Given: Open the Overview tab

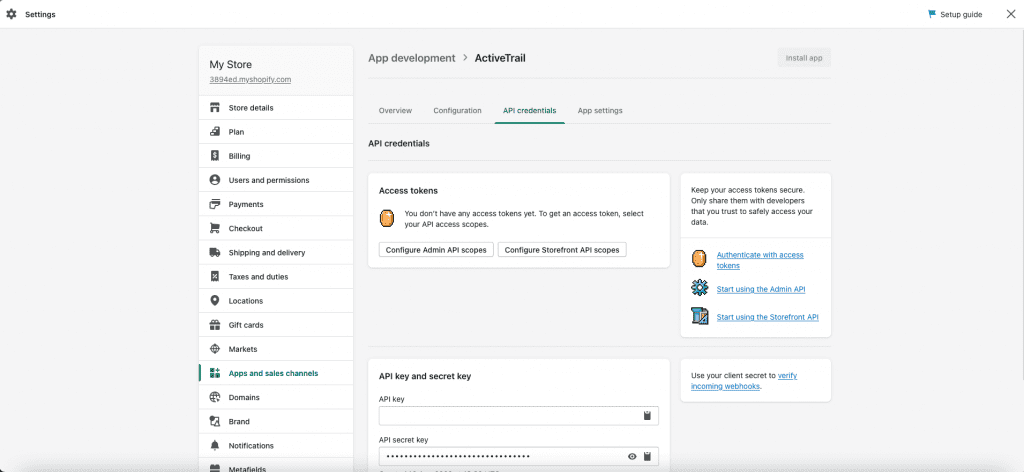Looking at the screenshot, I should coord(395,110).
